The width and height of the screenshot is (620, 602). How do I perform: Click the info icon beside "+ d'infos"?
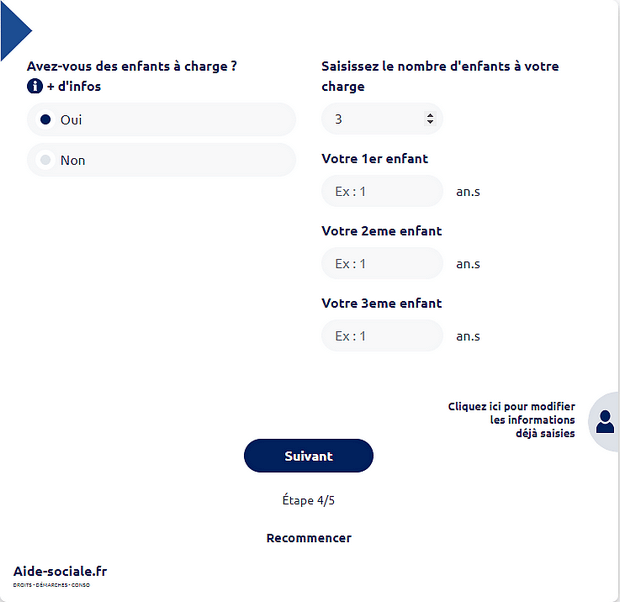point(34,86)
